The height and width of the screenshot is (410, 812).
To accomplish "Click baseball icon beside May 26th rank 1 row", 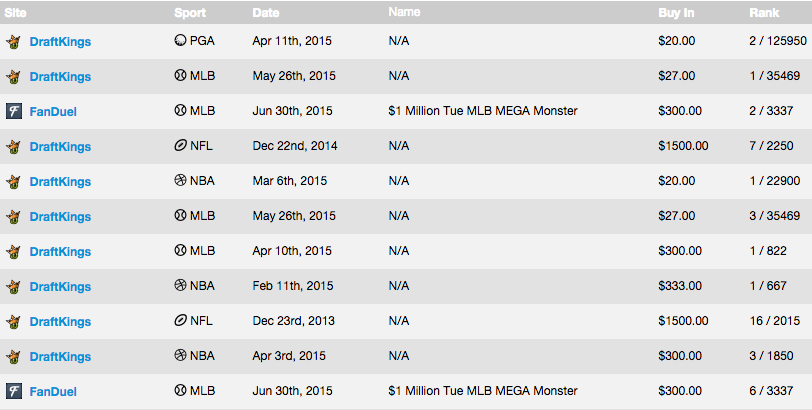I will click(x=180, y=76).
